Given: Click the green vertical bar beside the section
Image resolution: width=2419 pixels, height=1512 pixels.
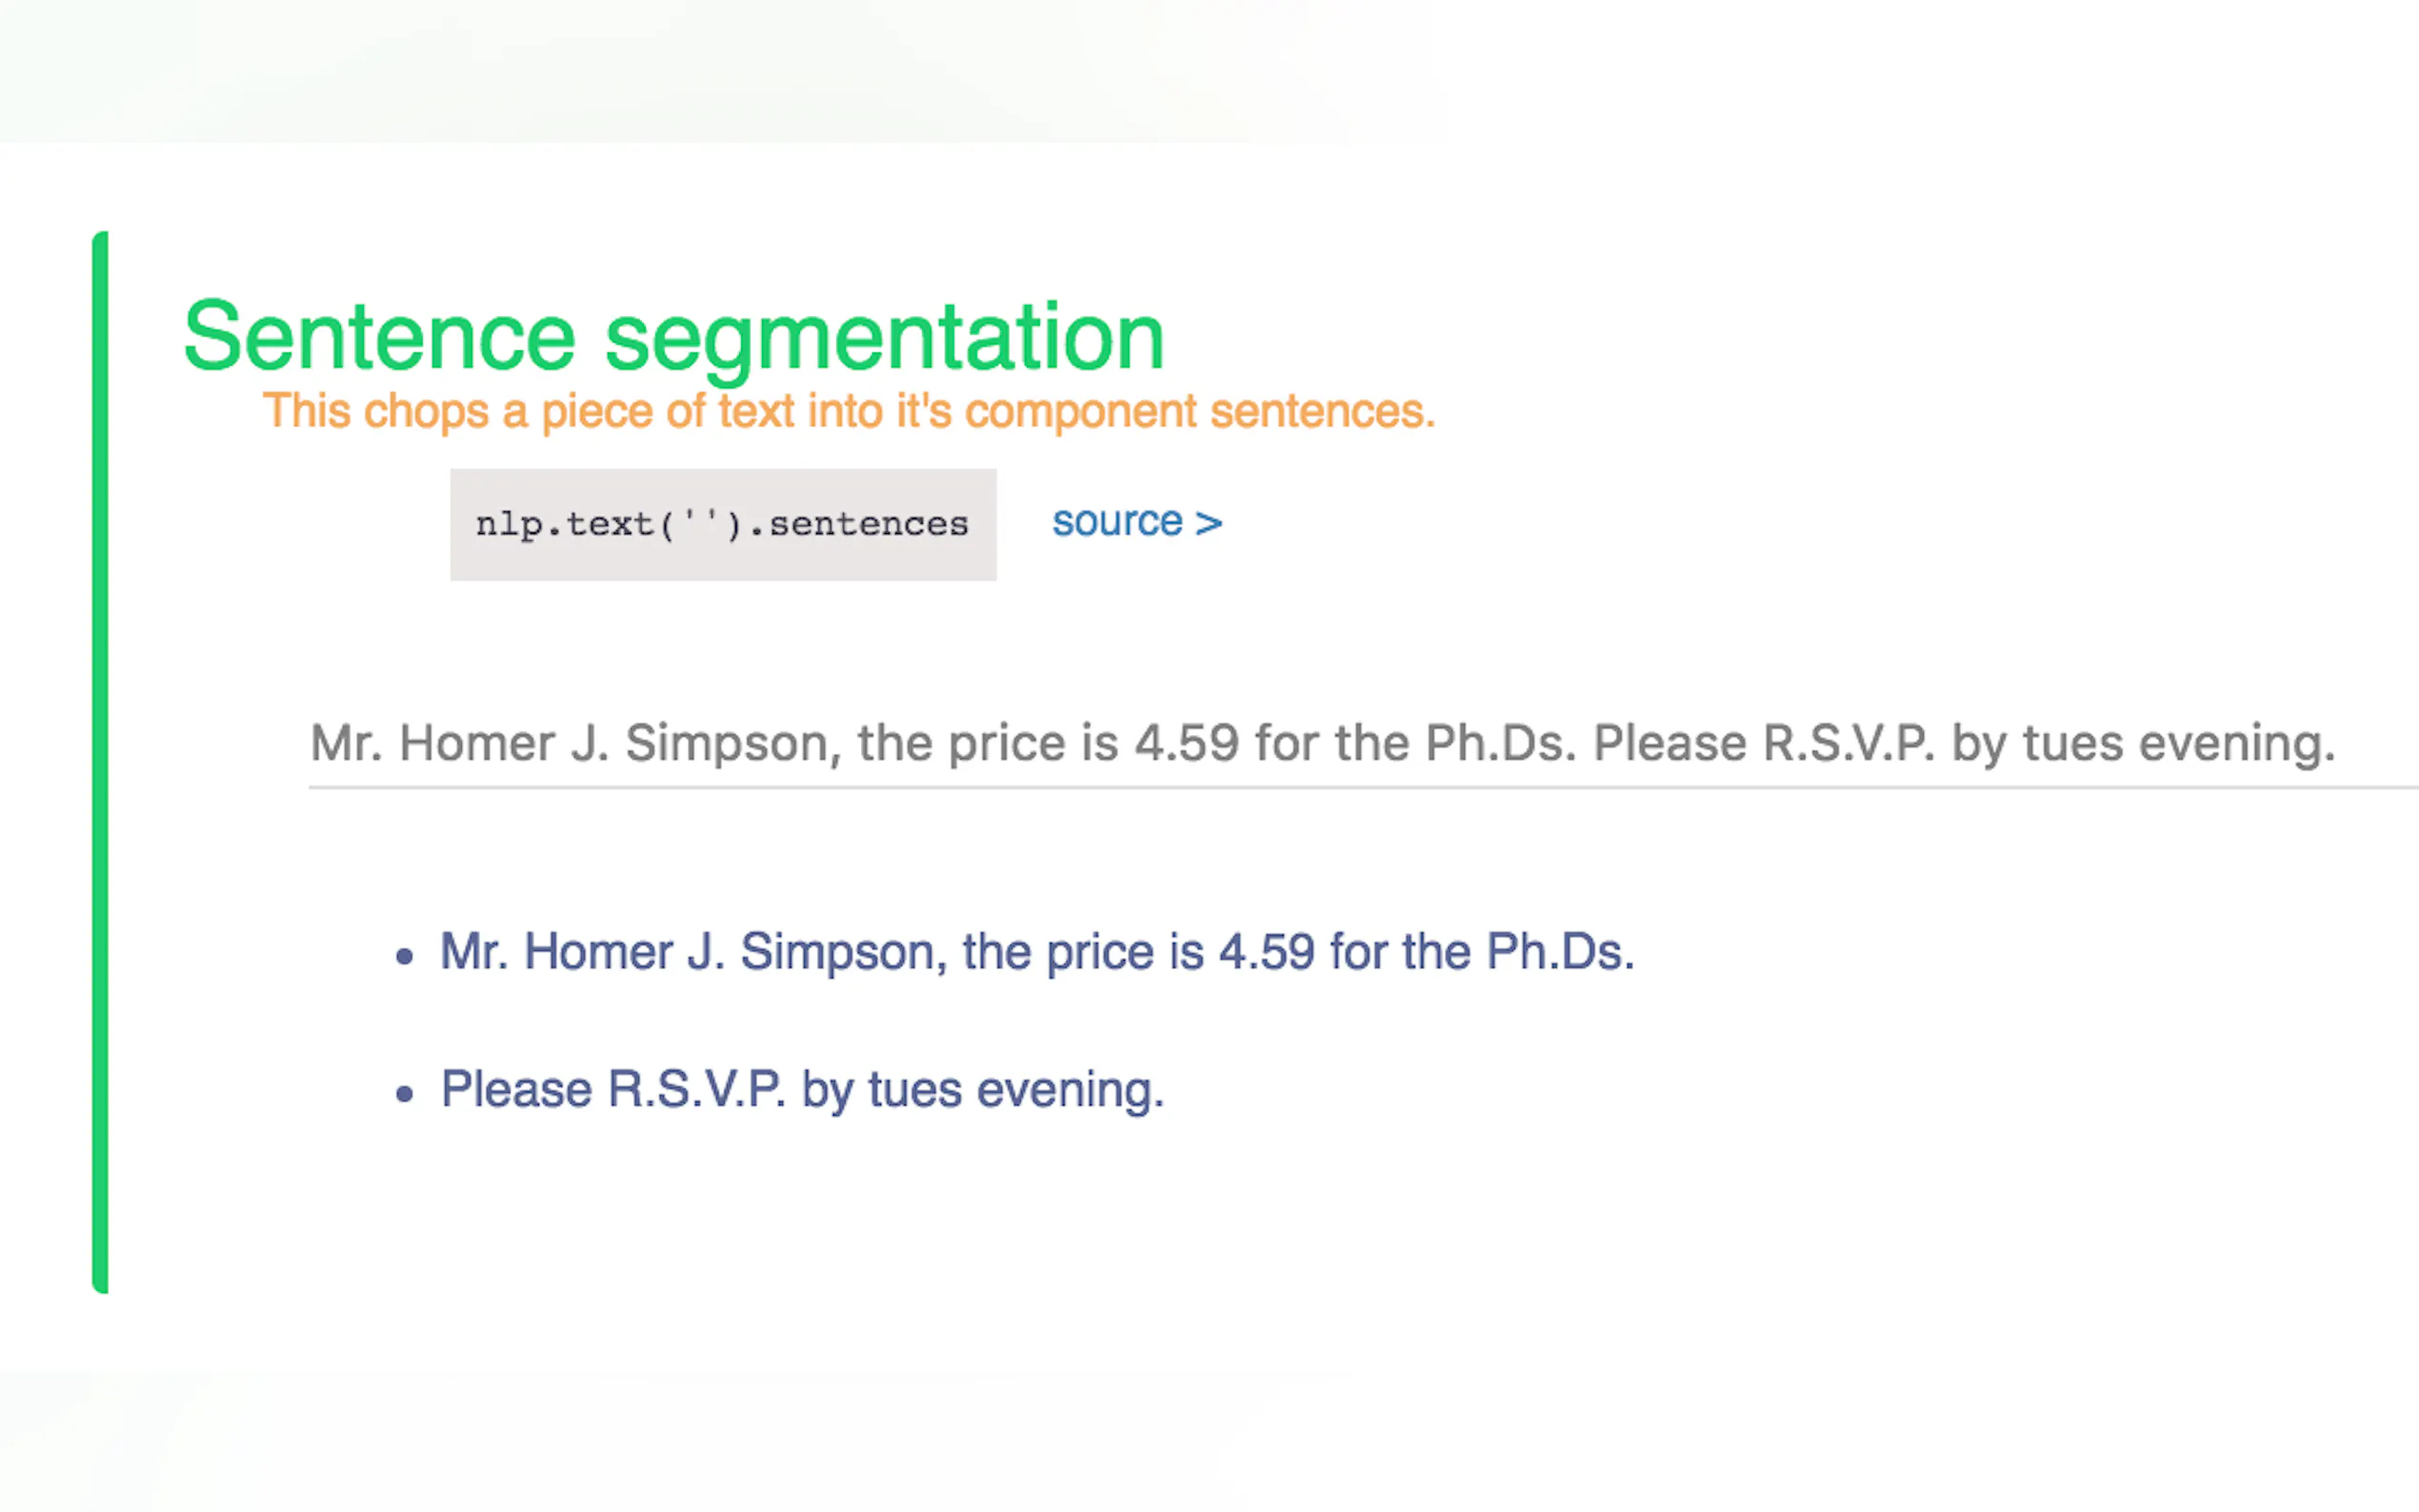Looking at the screenshot, I should [x=100, y=760].
